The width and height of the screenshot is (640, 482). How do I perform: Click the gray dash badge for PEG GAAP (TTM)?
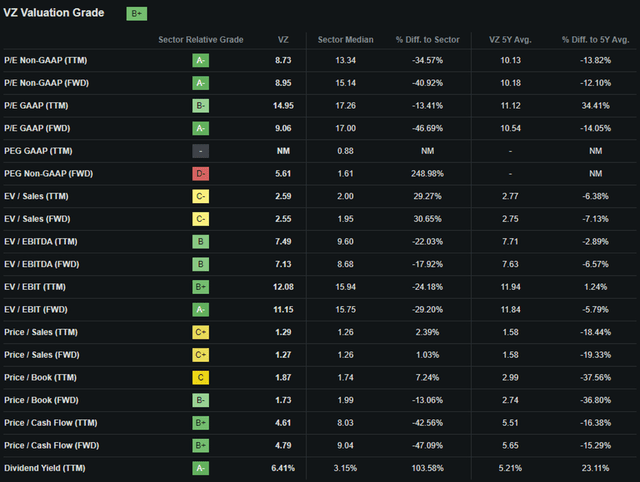pos(200,151)
